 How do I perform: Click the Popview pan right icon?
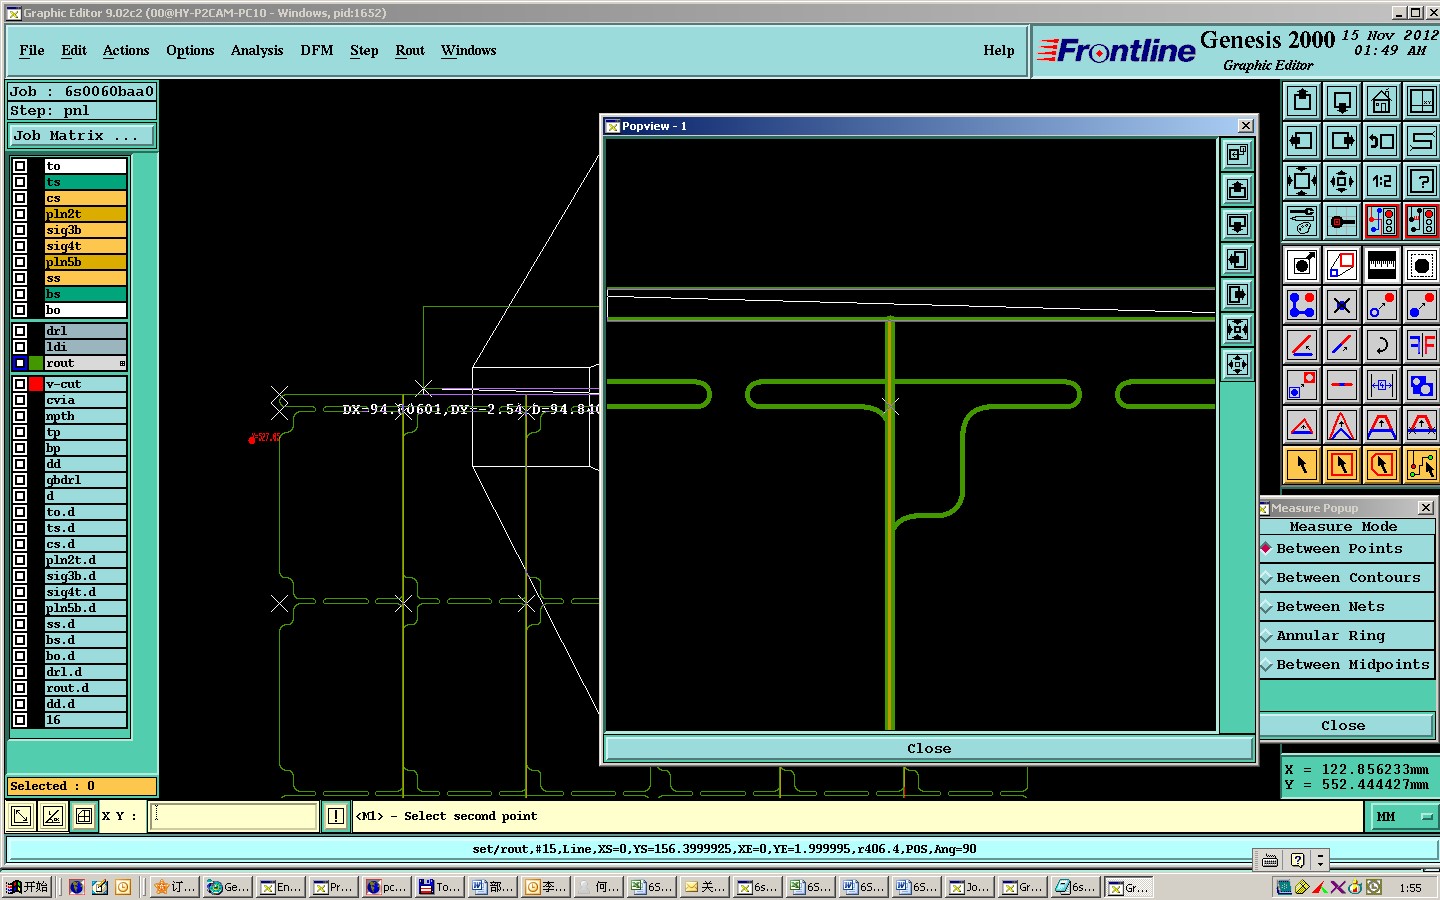[1238, 295]
